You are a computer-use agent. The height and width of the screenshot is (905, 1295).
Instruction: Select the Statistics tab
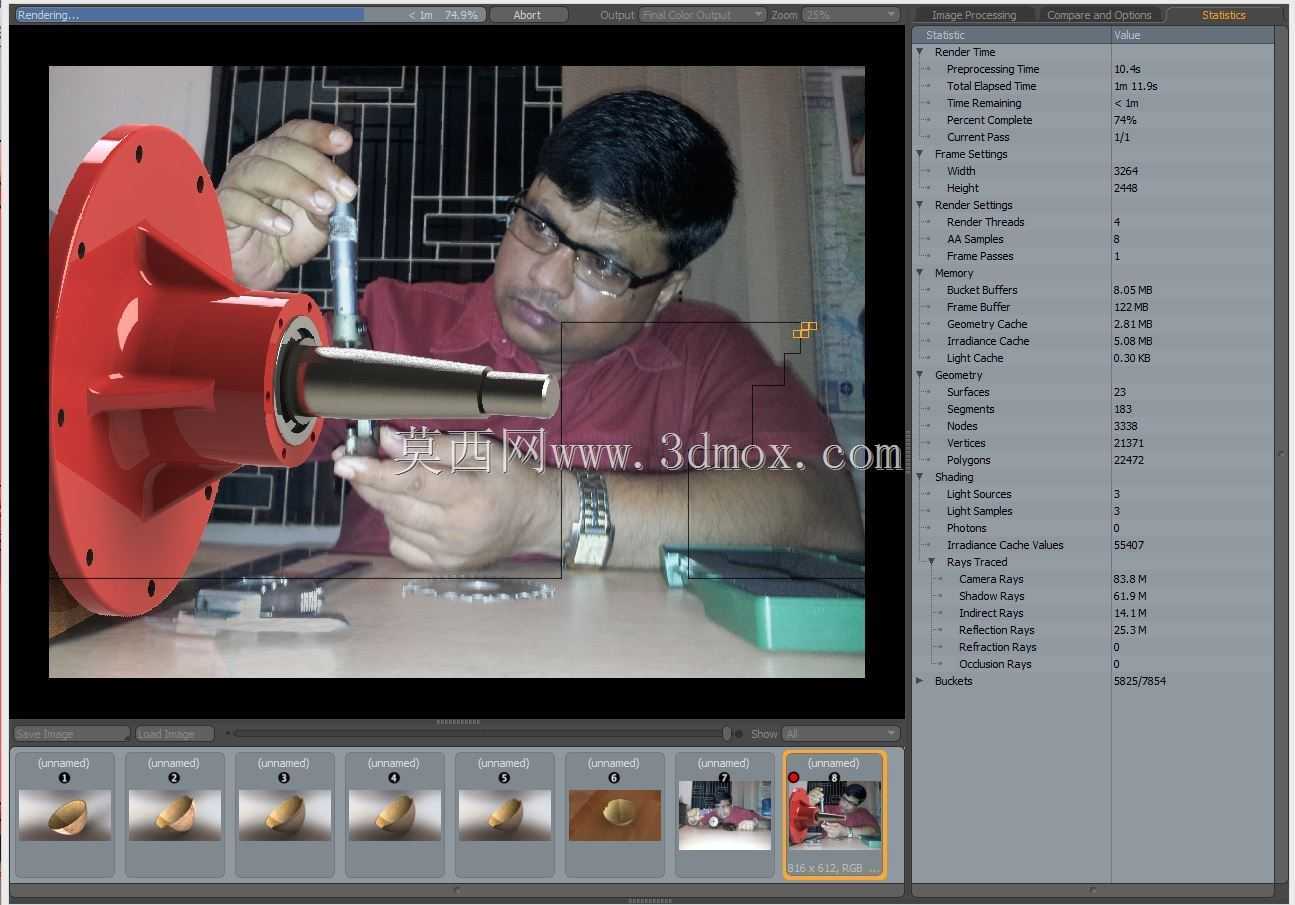(x=1223, y=15)
